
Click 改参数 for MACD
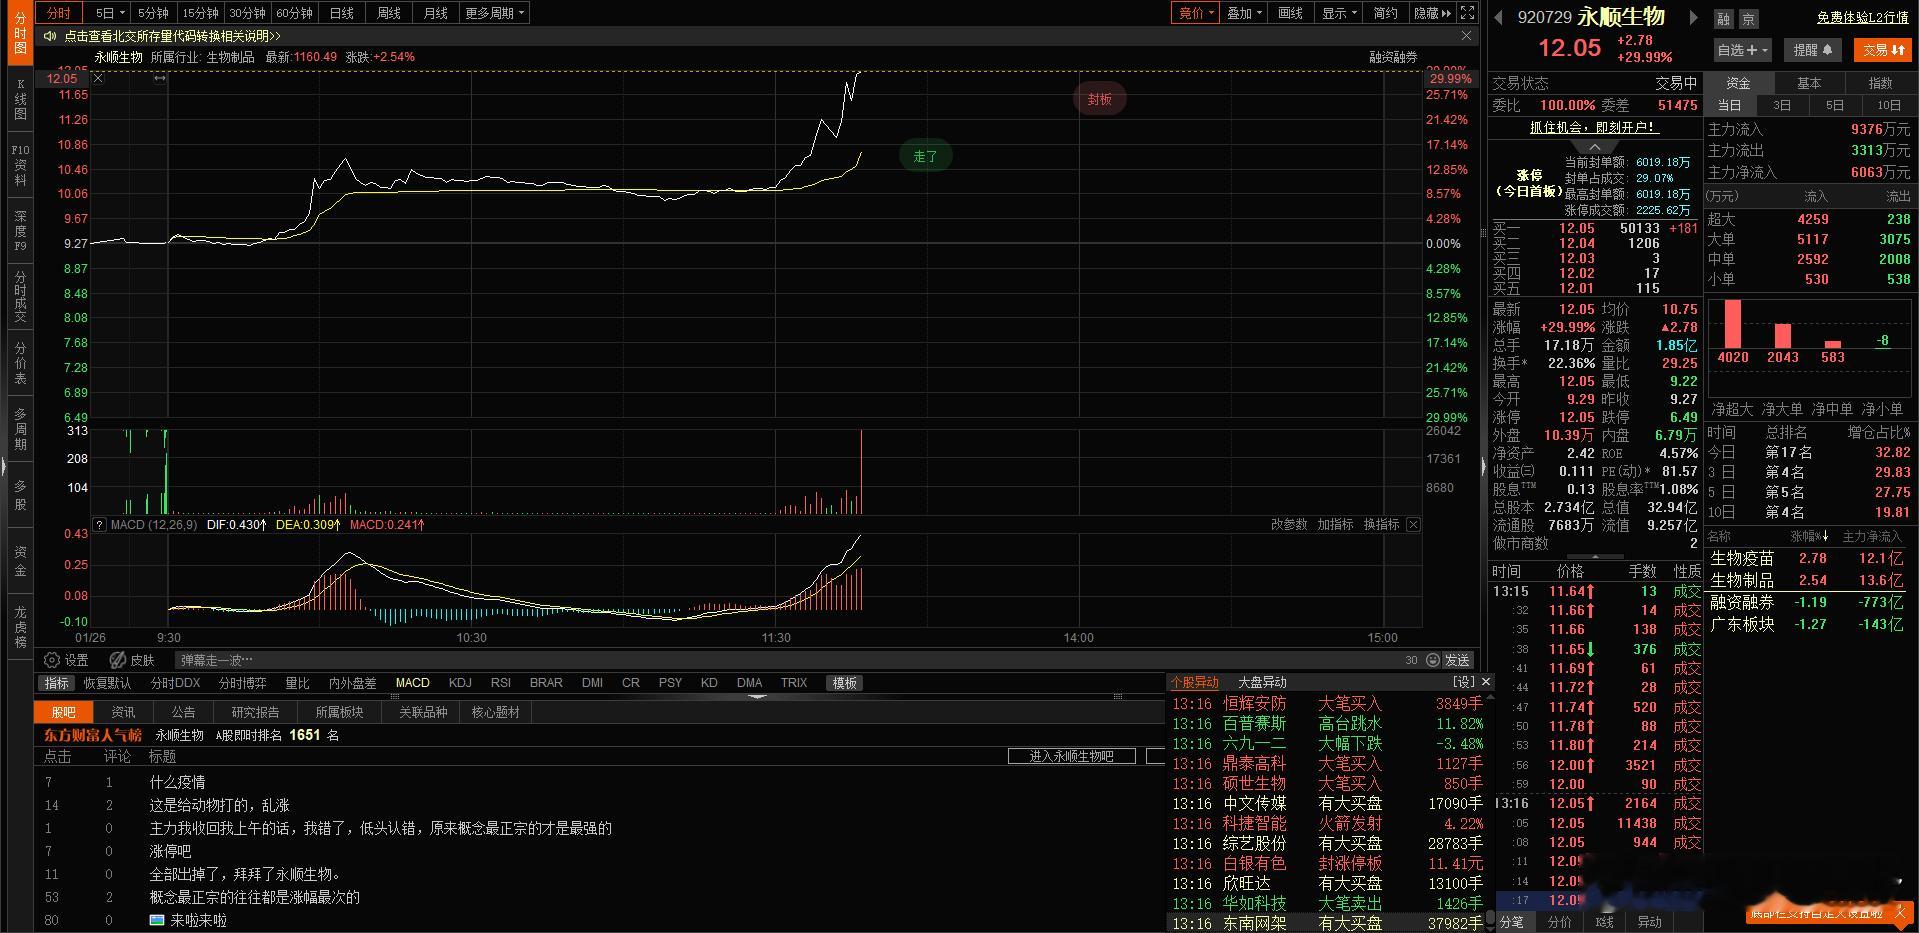pyautogui.click(x=1289, y=524)
